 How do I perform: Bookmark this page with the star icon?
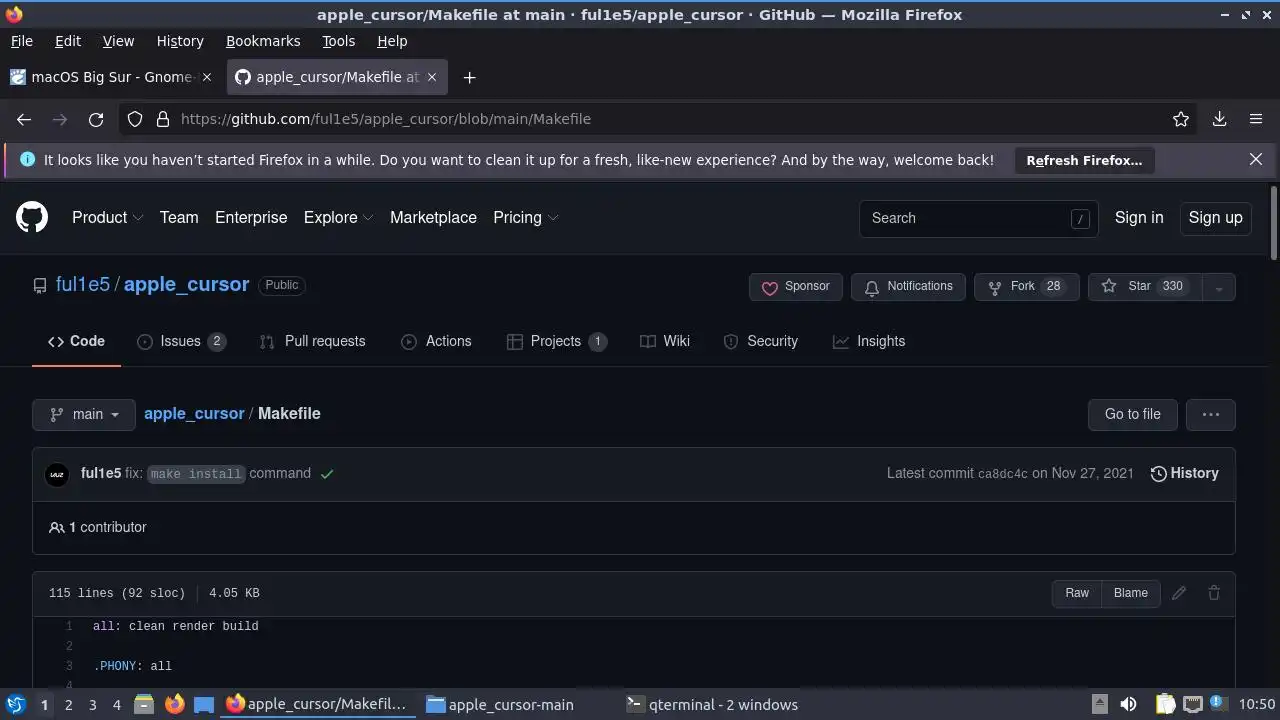click(x=1181, y=119)
